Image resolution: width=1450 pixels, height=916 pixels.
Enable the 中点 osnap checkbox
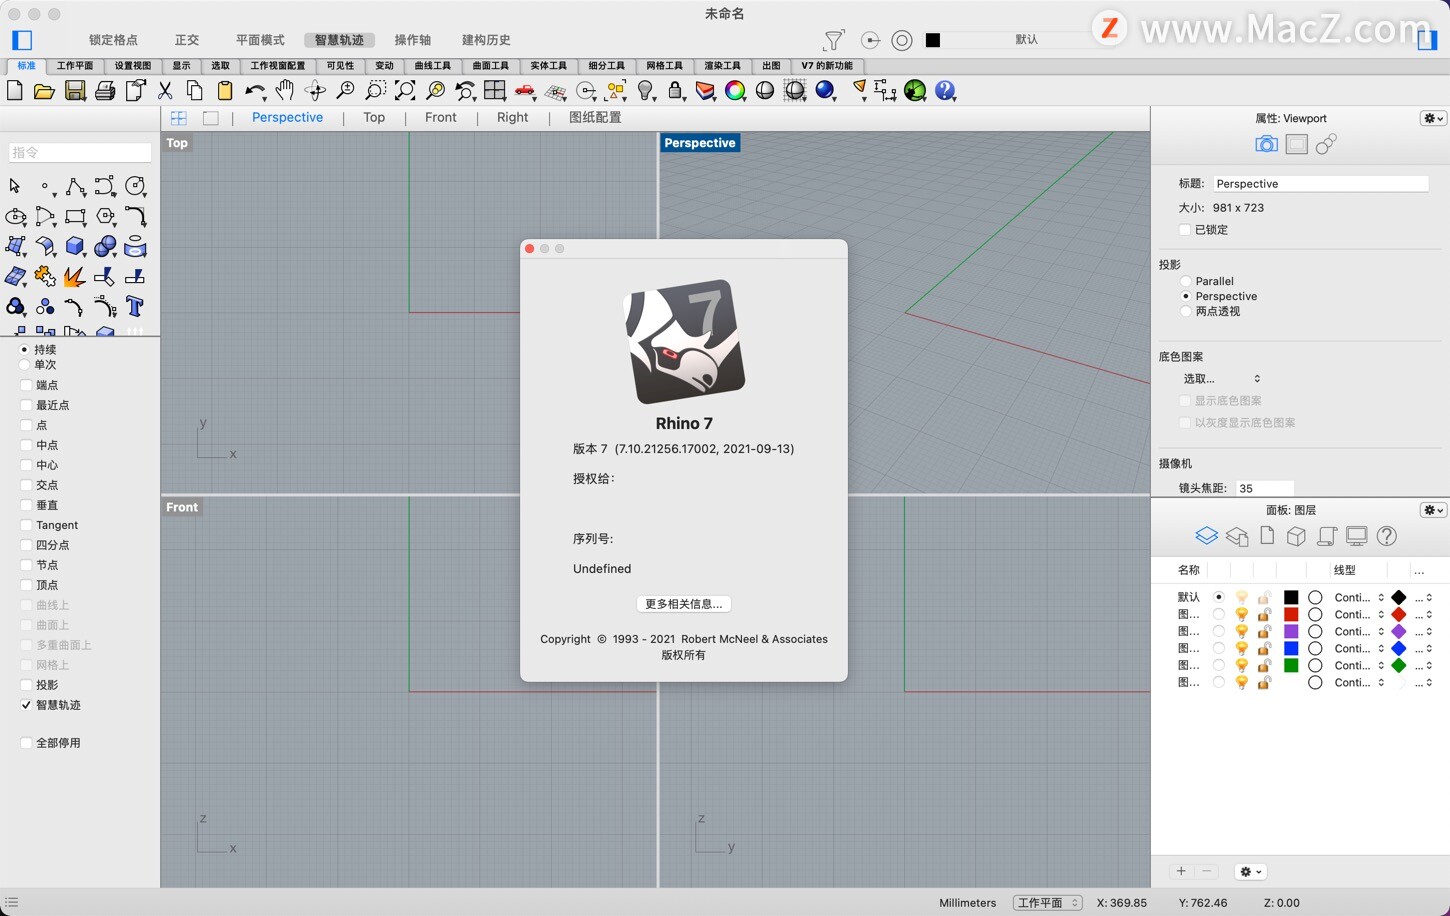tap(26, 445)
